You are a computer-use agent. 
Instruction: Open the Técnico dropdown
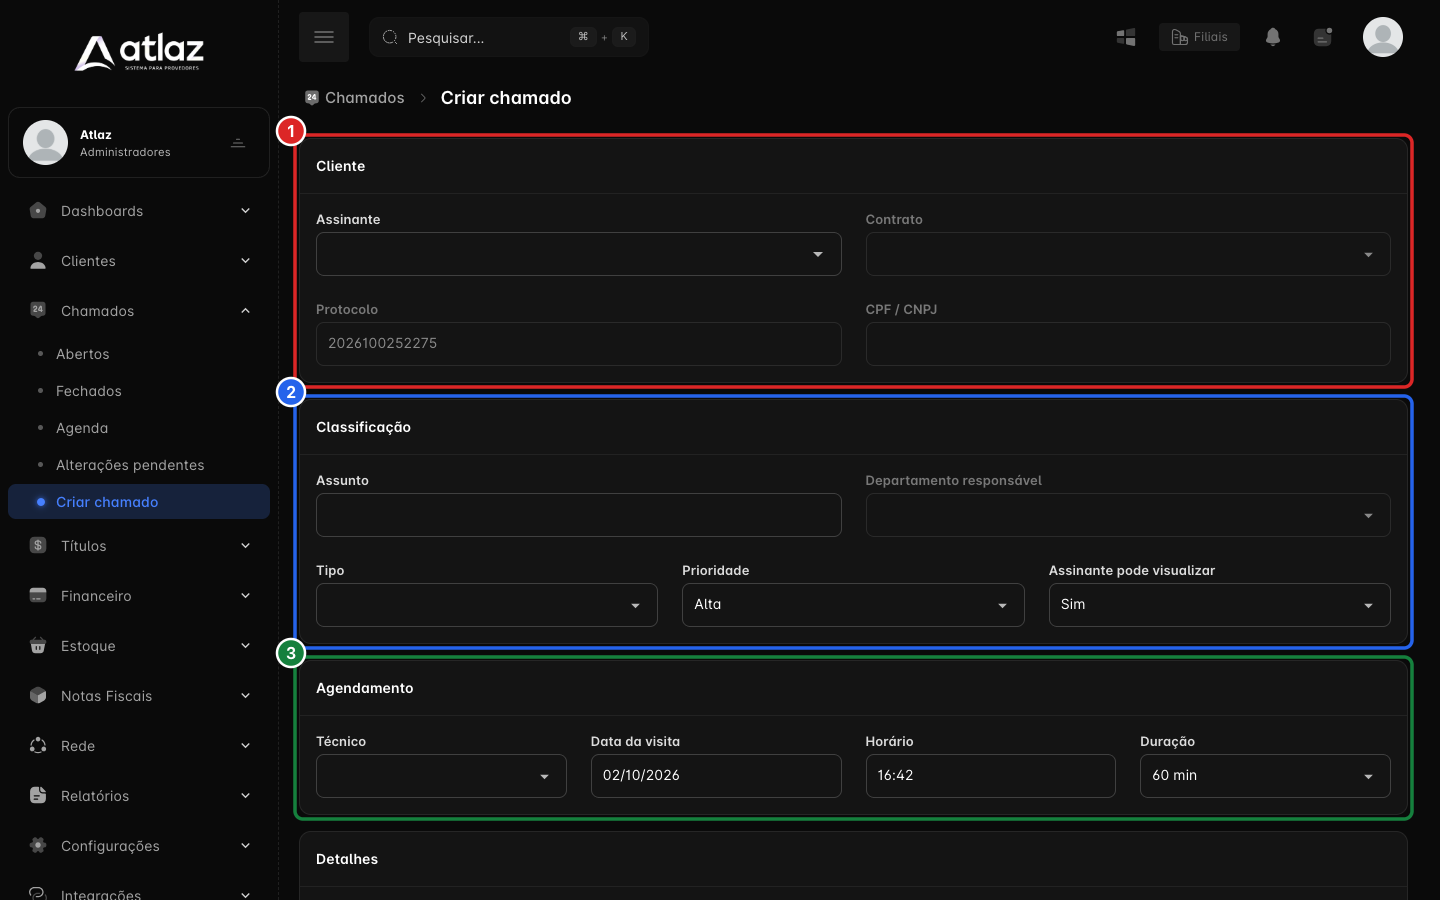[441, 776]
